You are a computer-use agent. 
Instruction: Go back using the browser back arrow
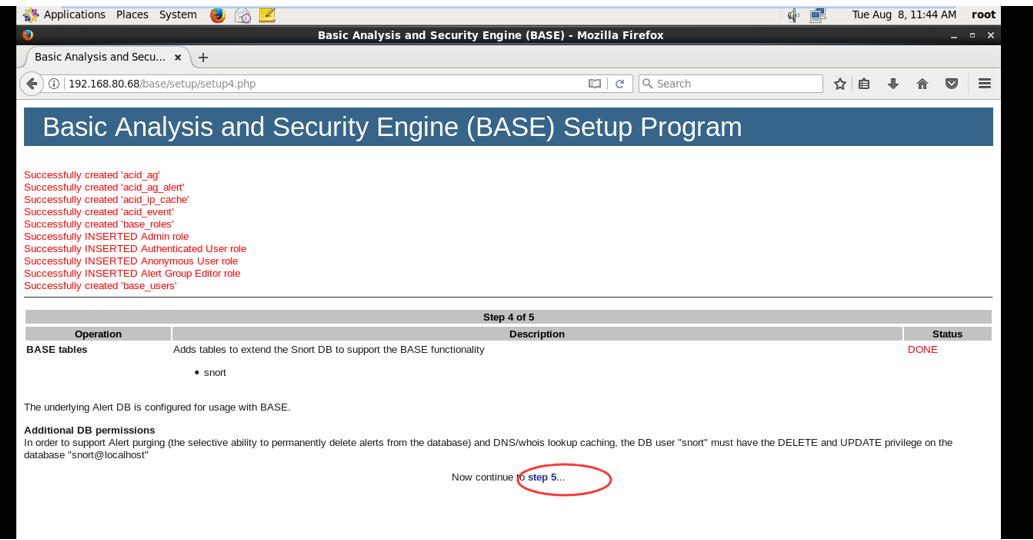click(32, 84)
